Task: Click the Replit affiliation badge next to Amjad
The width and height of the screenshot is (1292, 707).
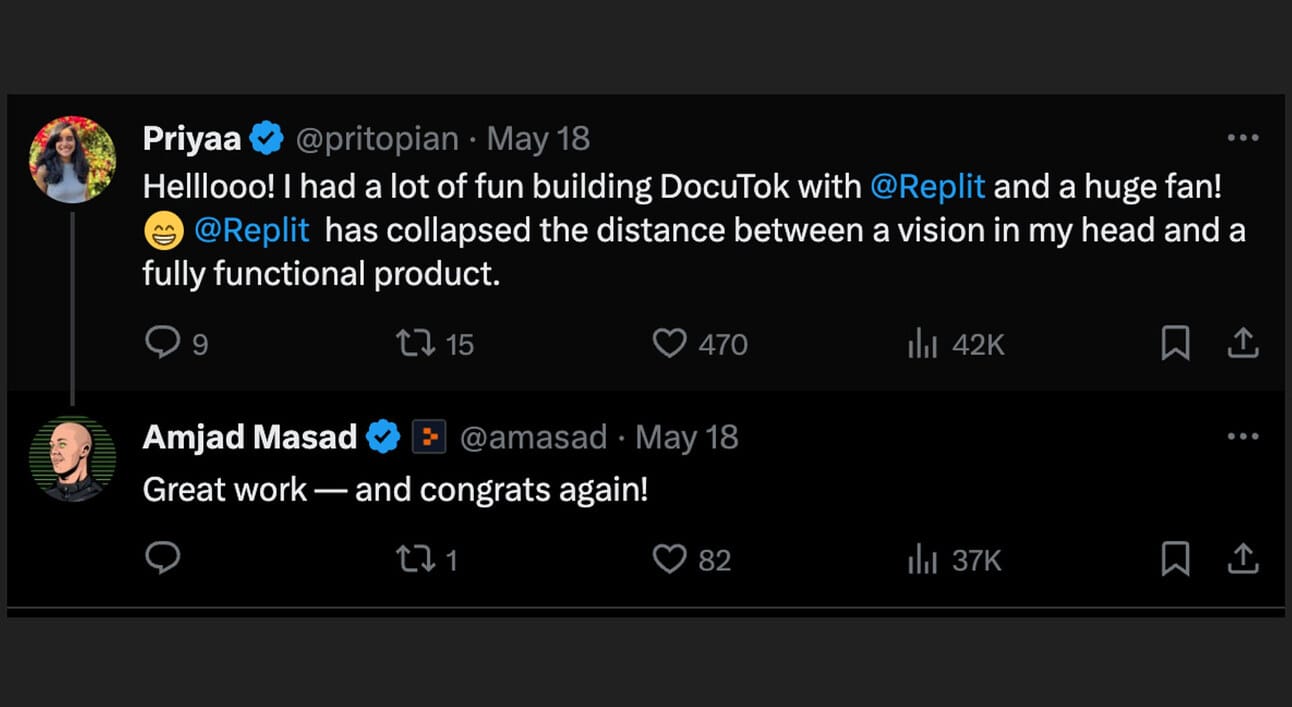Action: click(429, 437)
